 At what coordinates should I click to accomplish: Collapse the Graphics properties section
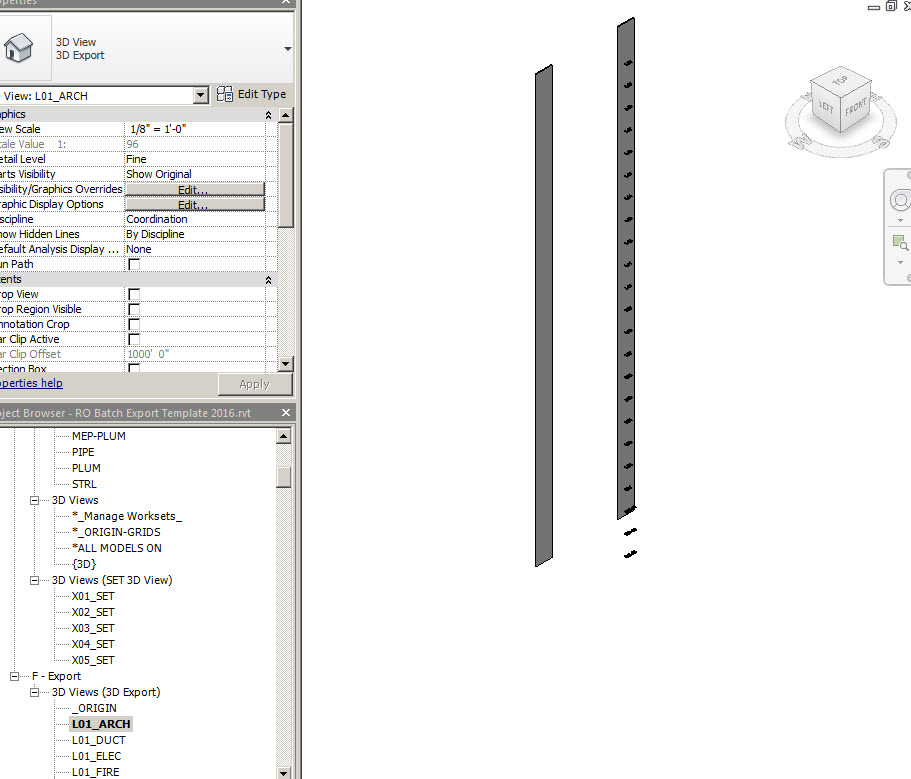tap(268, 115)
